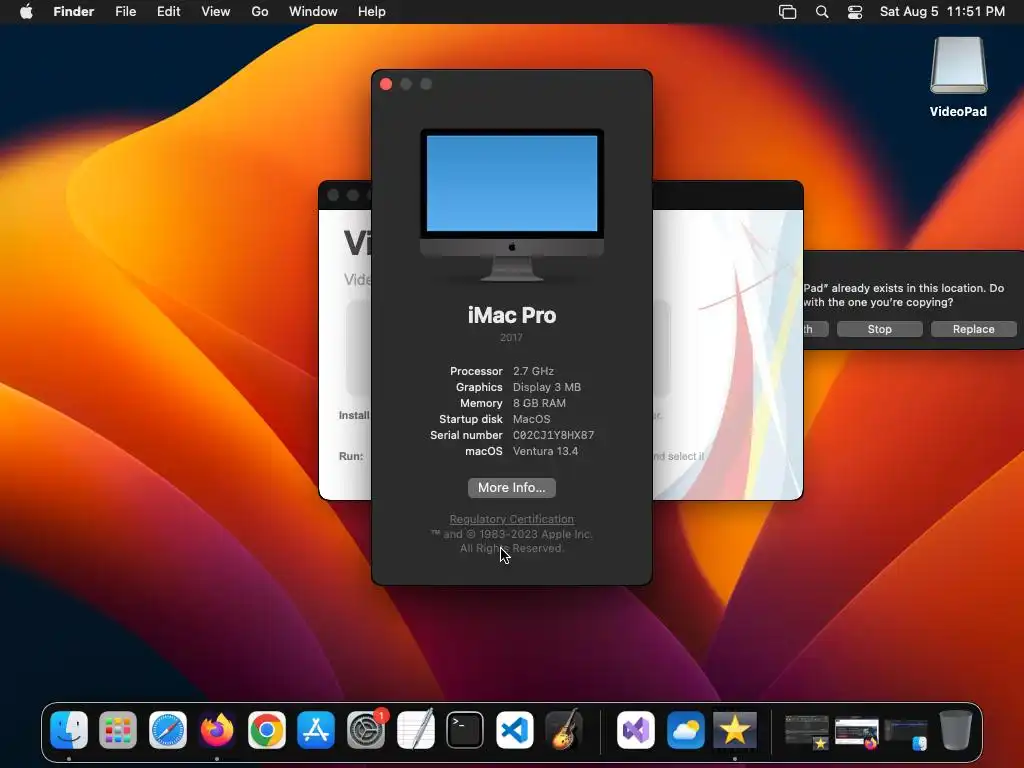This screenshot has width=1024, height=768.
Task: Open the View menu
Action: (x=216, y=12)
